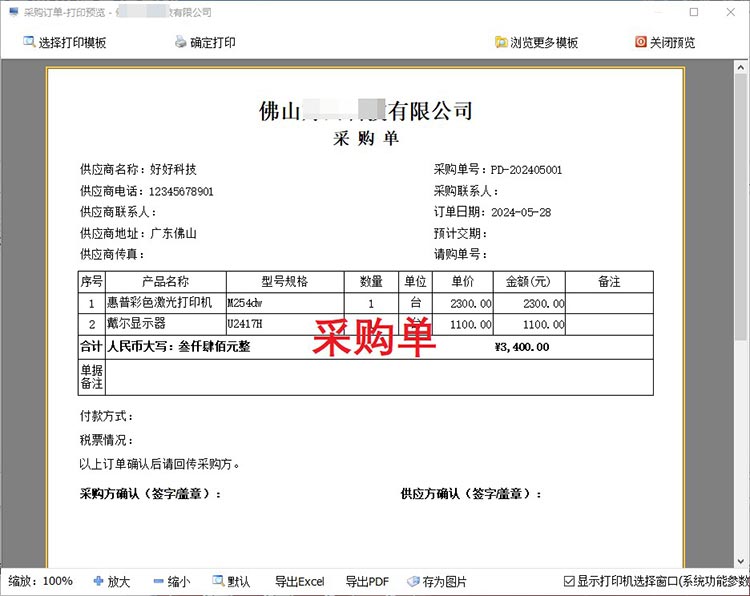
Task: Click the 备注 column header
Action: click(609, 281)
